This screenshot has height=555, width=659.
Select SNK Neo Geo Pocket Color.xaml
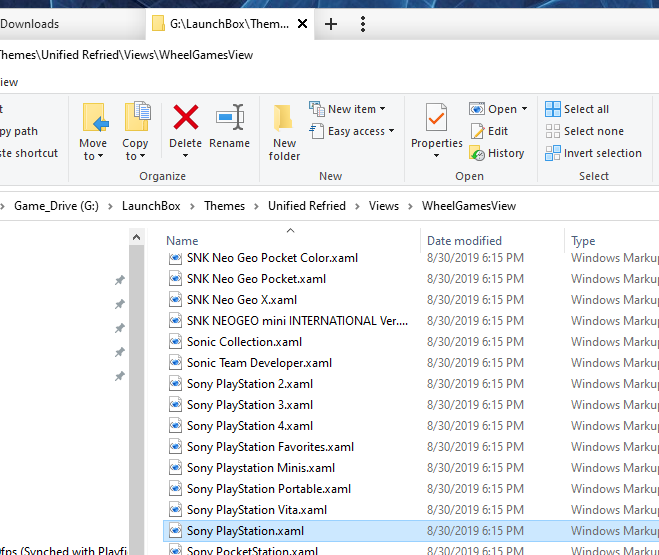272,258
